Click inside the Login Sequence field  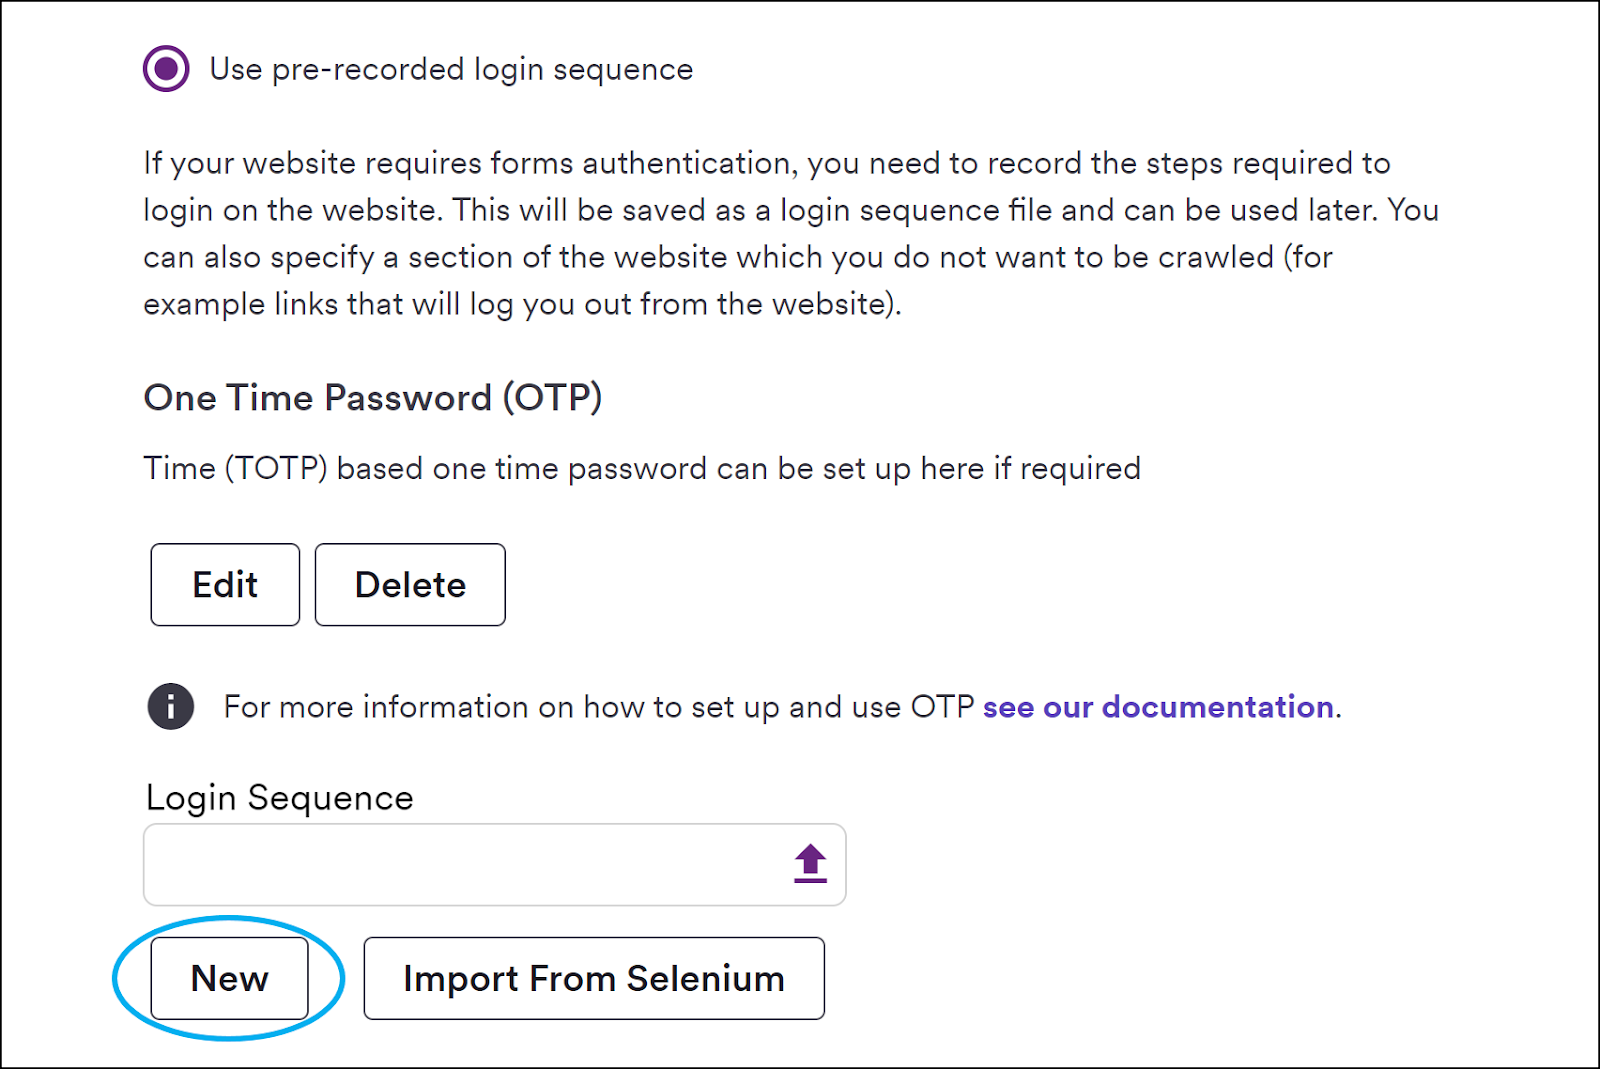495,865
